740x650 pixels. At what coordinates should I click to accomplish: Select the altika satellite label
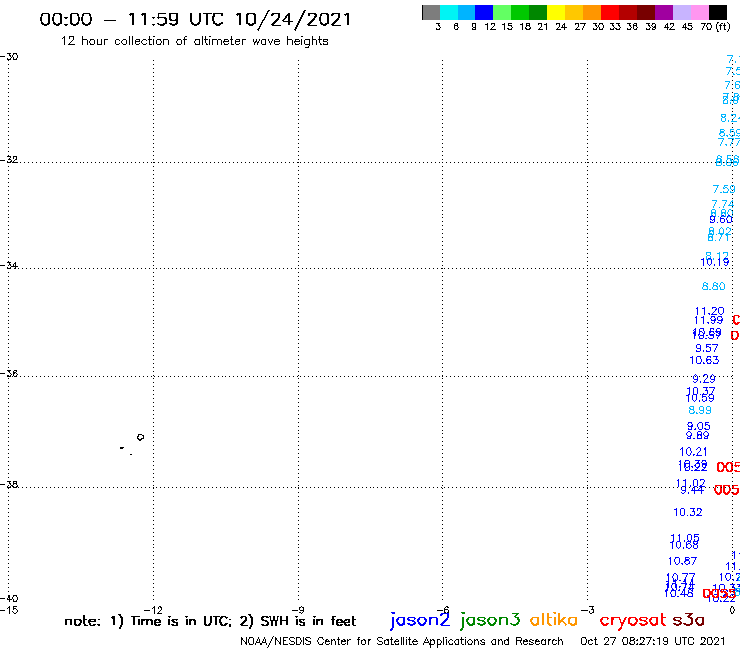click(553, 620)
